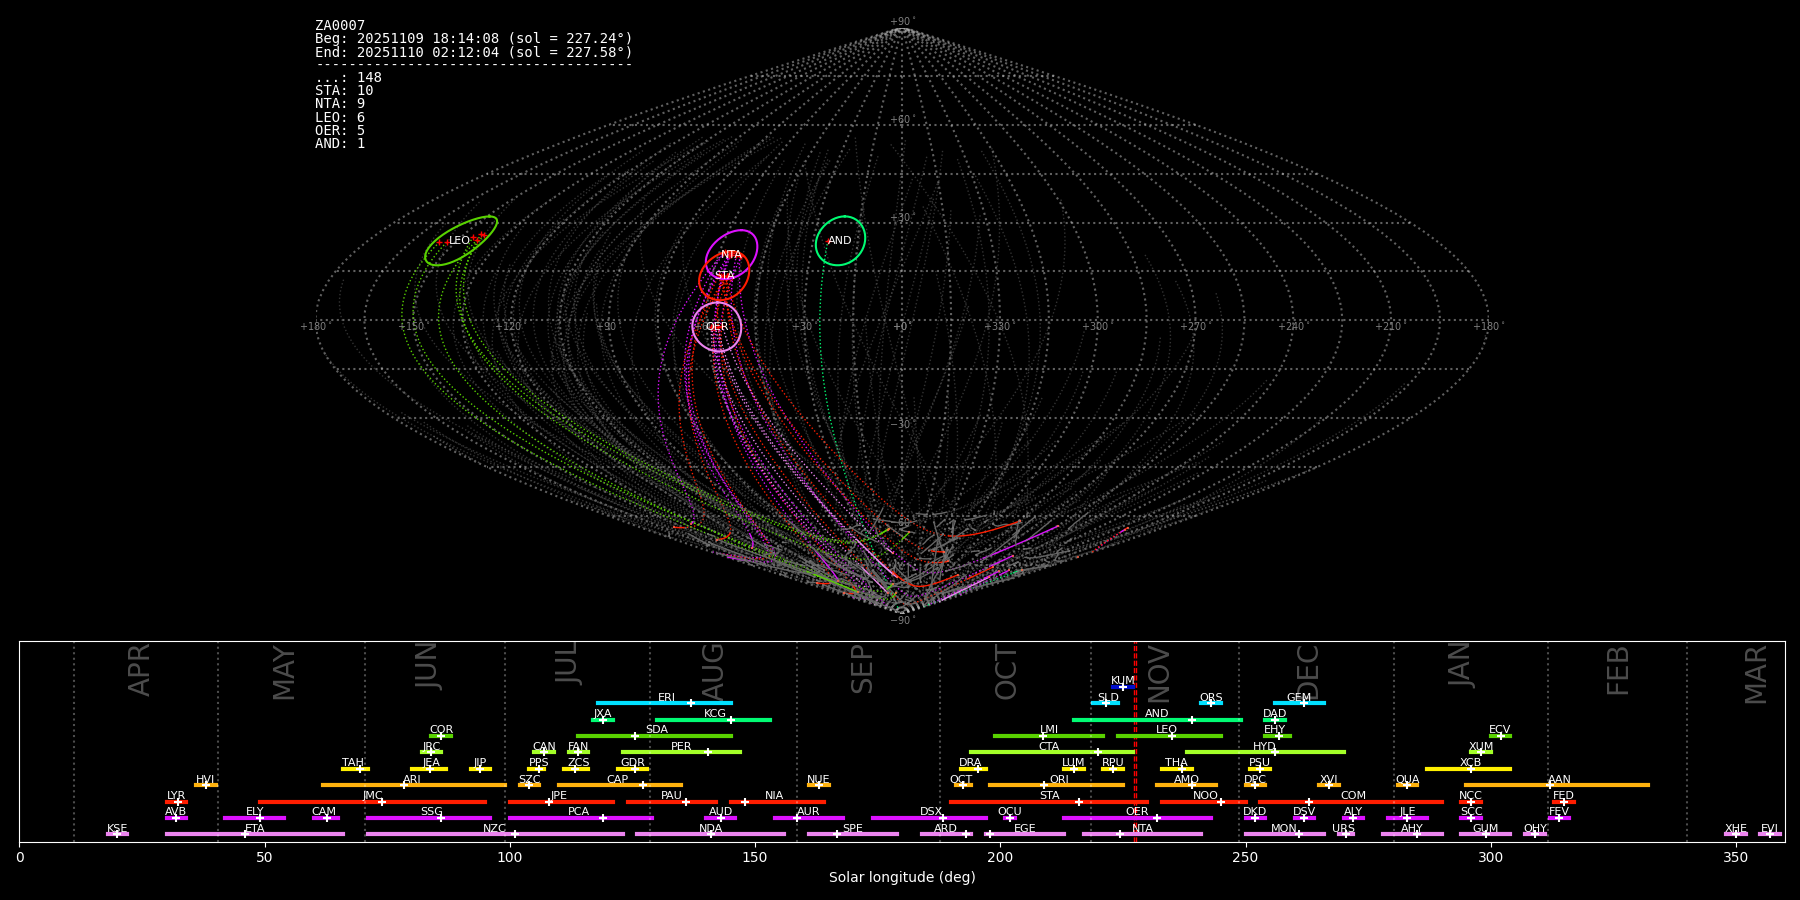Select the MON shower label in timeline
The height and width of the screenshot is (900, 1800).
tap(1284, 829)
